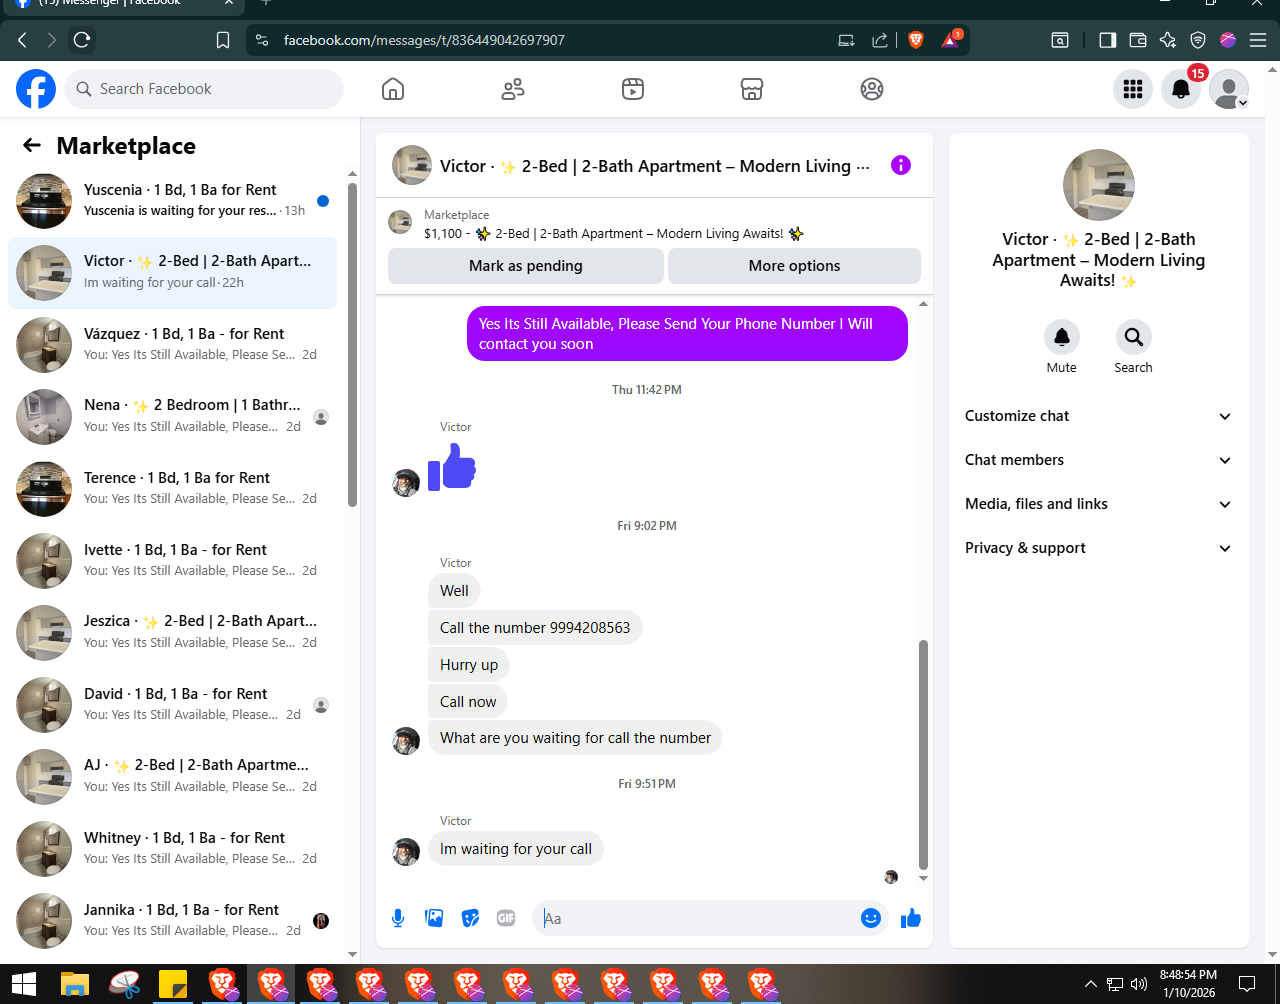
Task: Share this page icon in address bar
Action: [880, 40]
